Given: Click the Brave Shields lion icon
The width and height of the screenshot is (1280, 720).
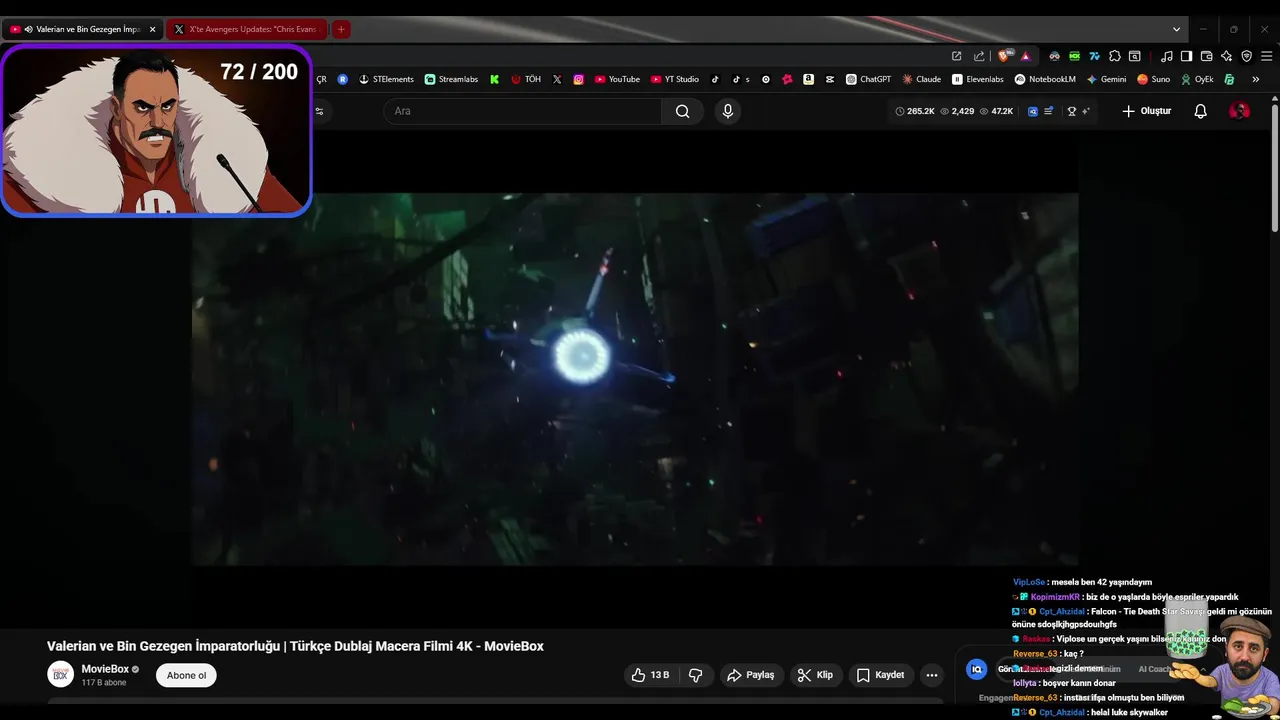Looking at the screenshot, I should [x=1004, y=56].
